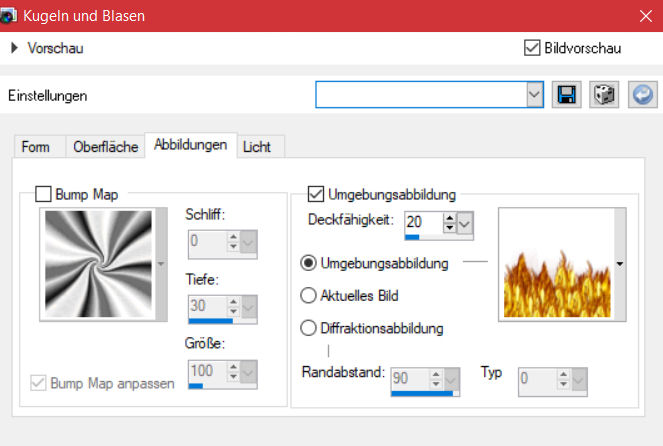Open the Randabstand slider dropdown
This screenshot has width=663, height=446.
pos(451,380)
